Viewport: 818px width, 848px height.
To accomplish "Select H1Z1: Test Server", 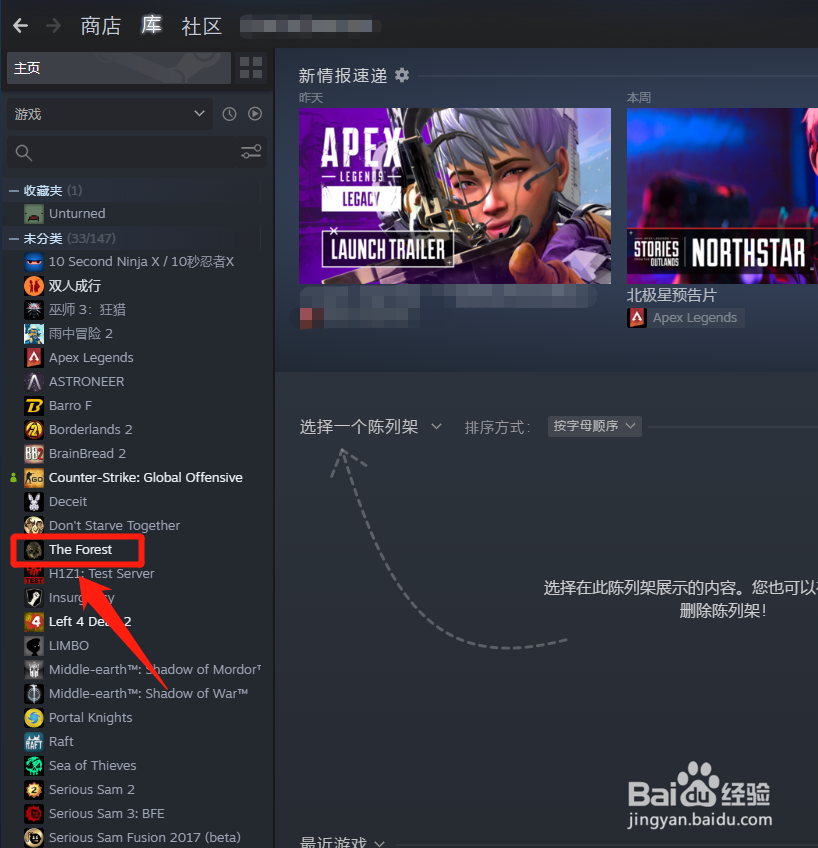I will 102,574.
